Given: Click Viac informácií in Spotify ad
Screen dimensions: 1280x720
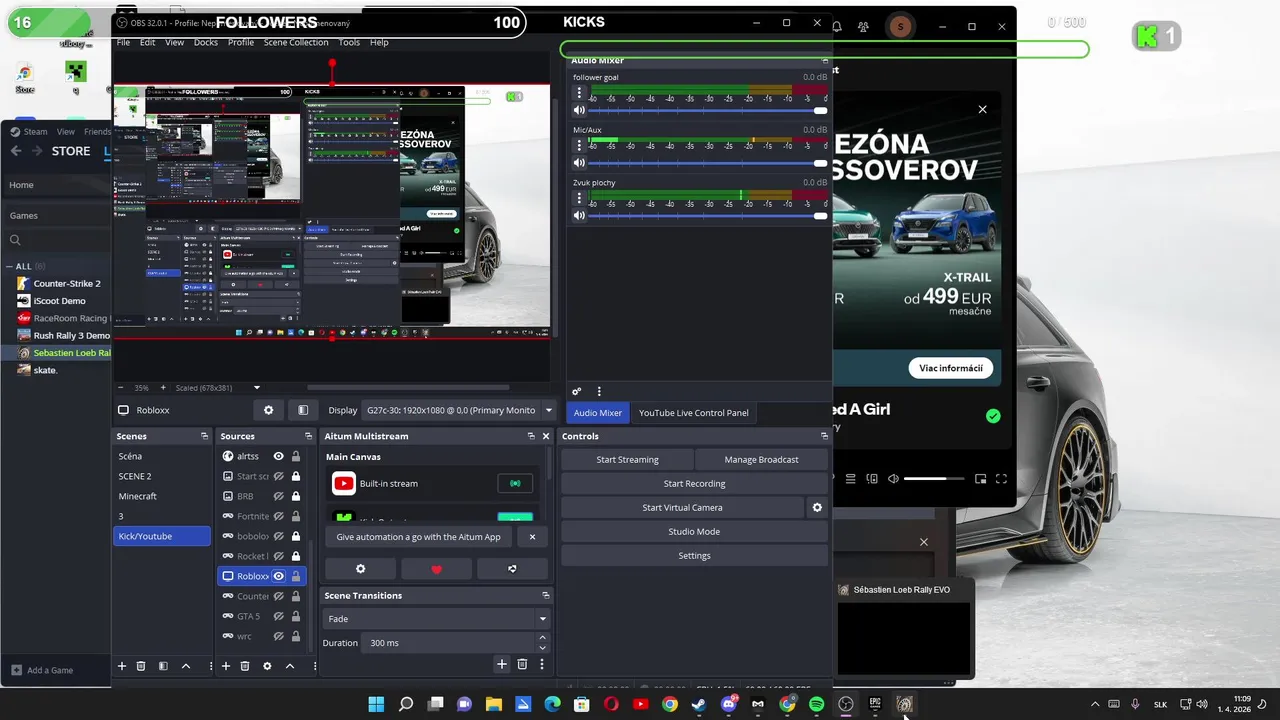Looking at the screenshot, I should (951, 368).
